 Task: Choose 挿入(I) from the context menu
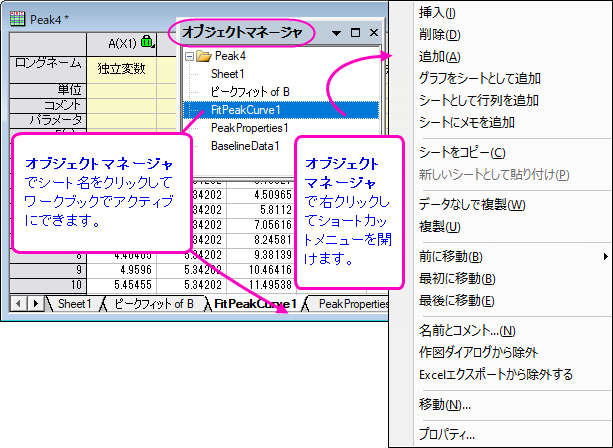(x=437, y=13)
